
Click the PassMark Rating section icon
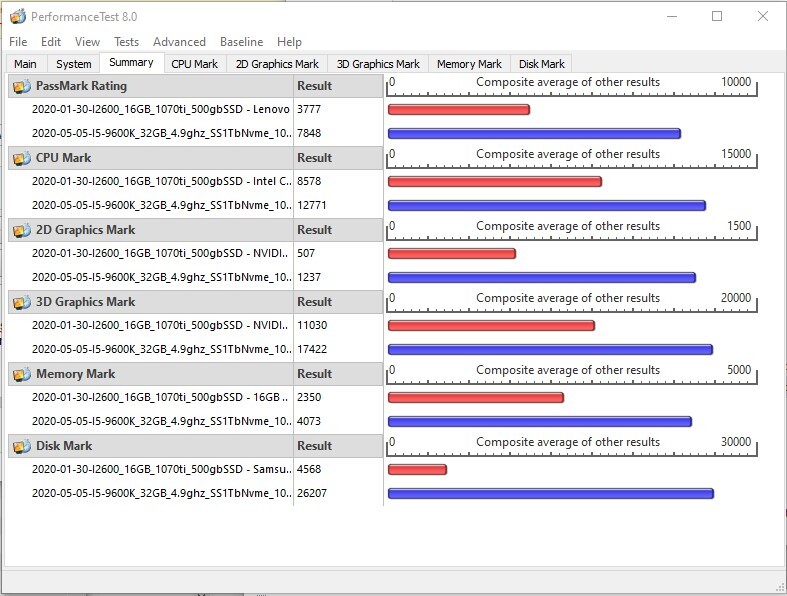point(22,86)
